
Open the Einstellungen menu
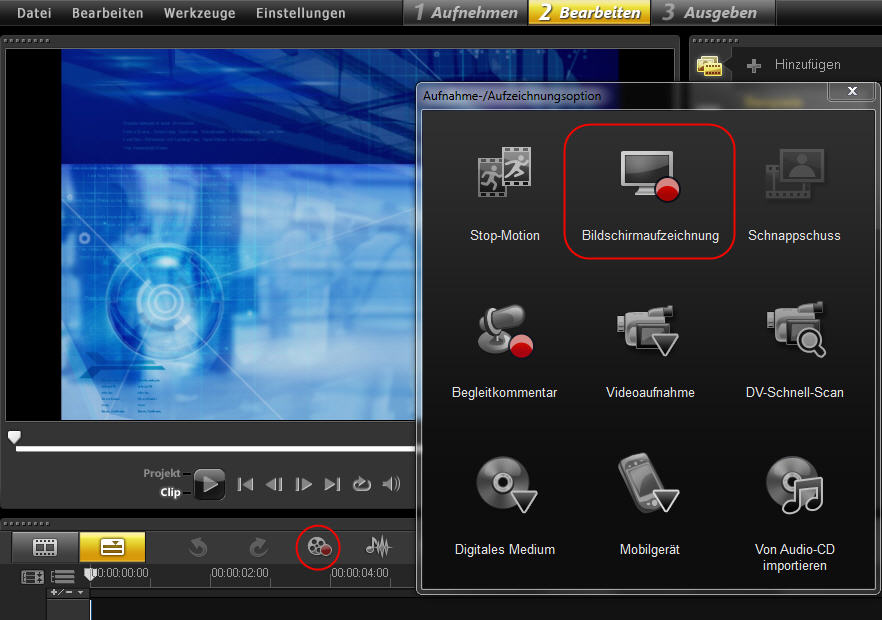tap(300, 13)
